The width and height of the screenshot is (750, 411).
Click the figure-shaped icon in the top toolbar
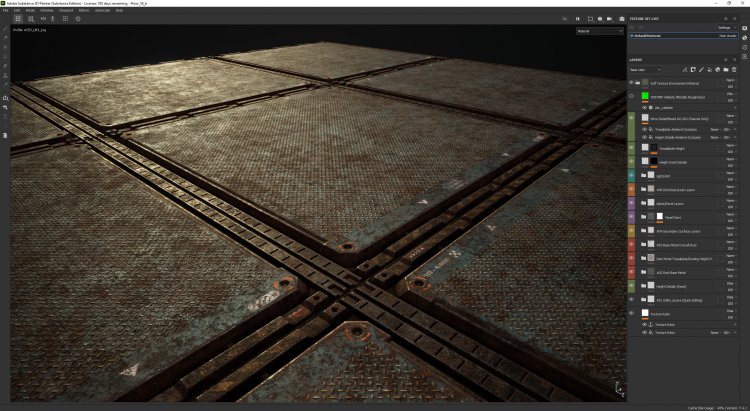click(53, 19)
